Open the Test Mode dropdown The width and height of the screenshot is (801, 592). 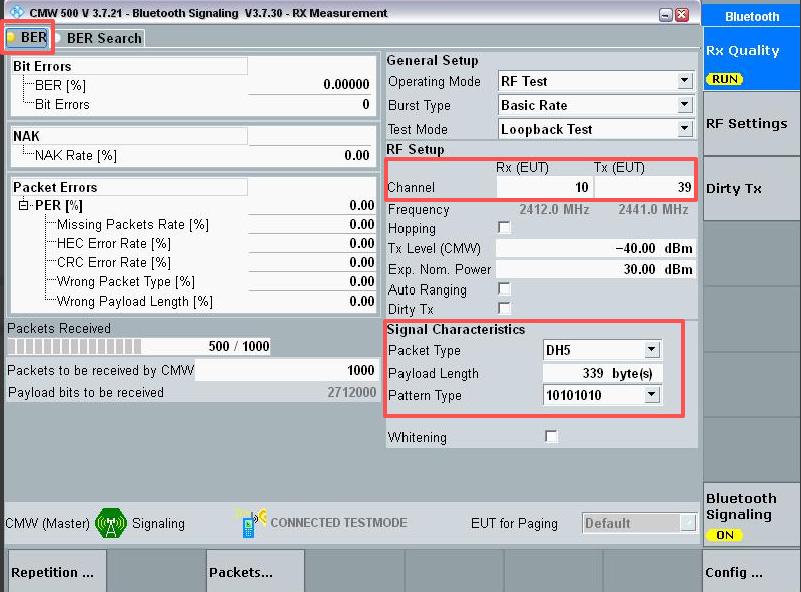685,129
